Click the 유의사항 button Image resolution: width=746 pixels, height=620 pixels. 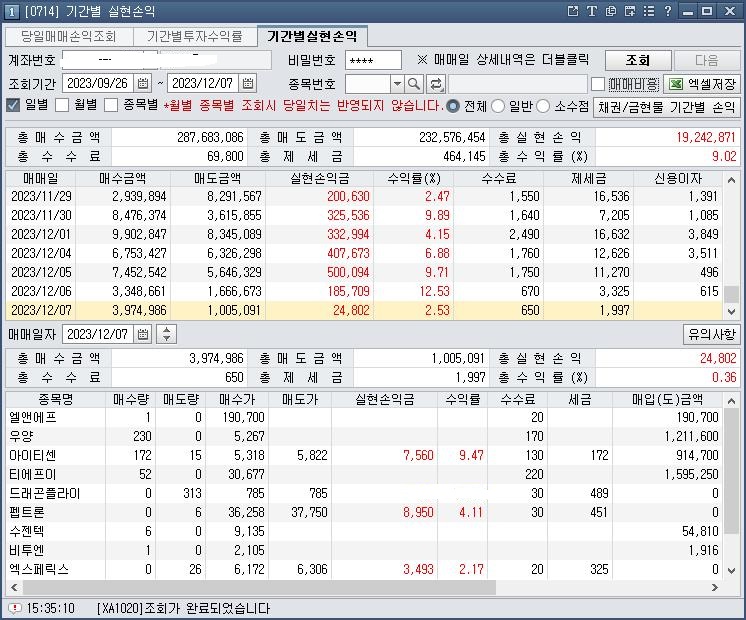point(711,334)
